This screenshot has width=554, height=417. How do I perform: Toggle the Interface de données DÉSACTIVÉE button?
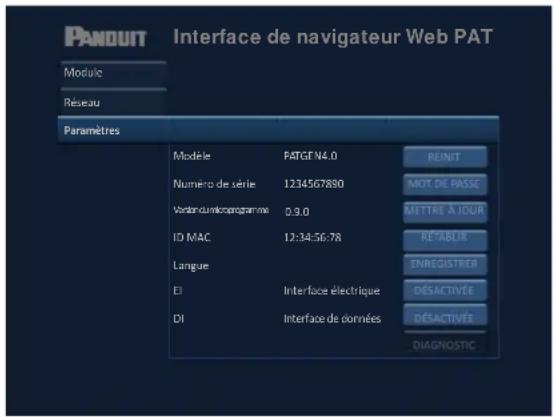(x=445, y=316)
